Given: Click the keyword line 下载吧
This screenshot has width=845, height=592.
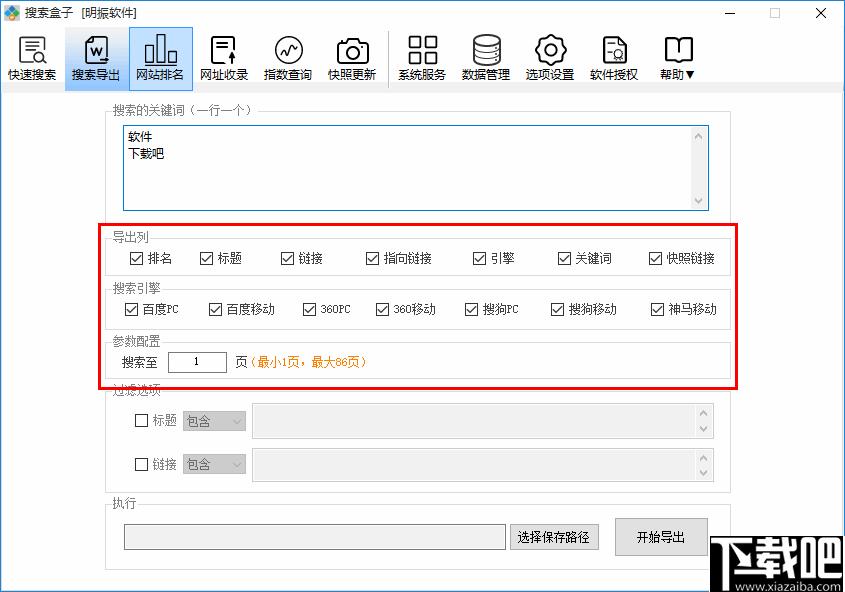Looking at the screenshot, I should pyautogui.click(x=146, y=154).
